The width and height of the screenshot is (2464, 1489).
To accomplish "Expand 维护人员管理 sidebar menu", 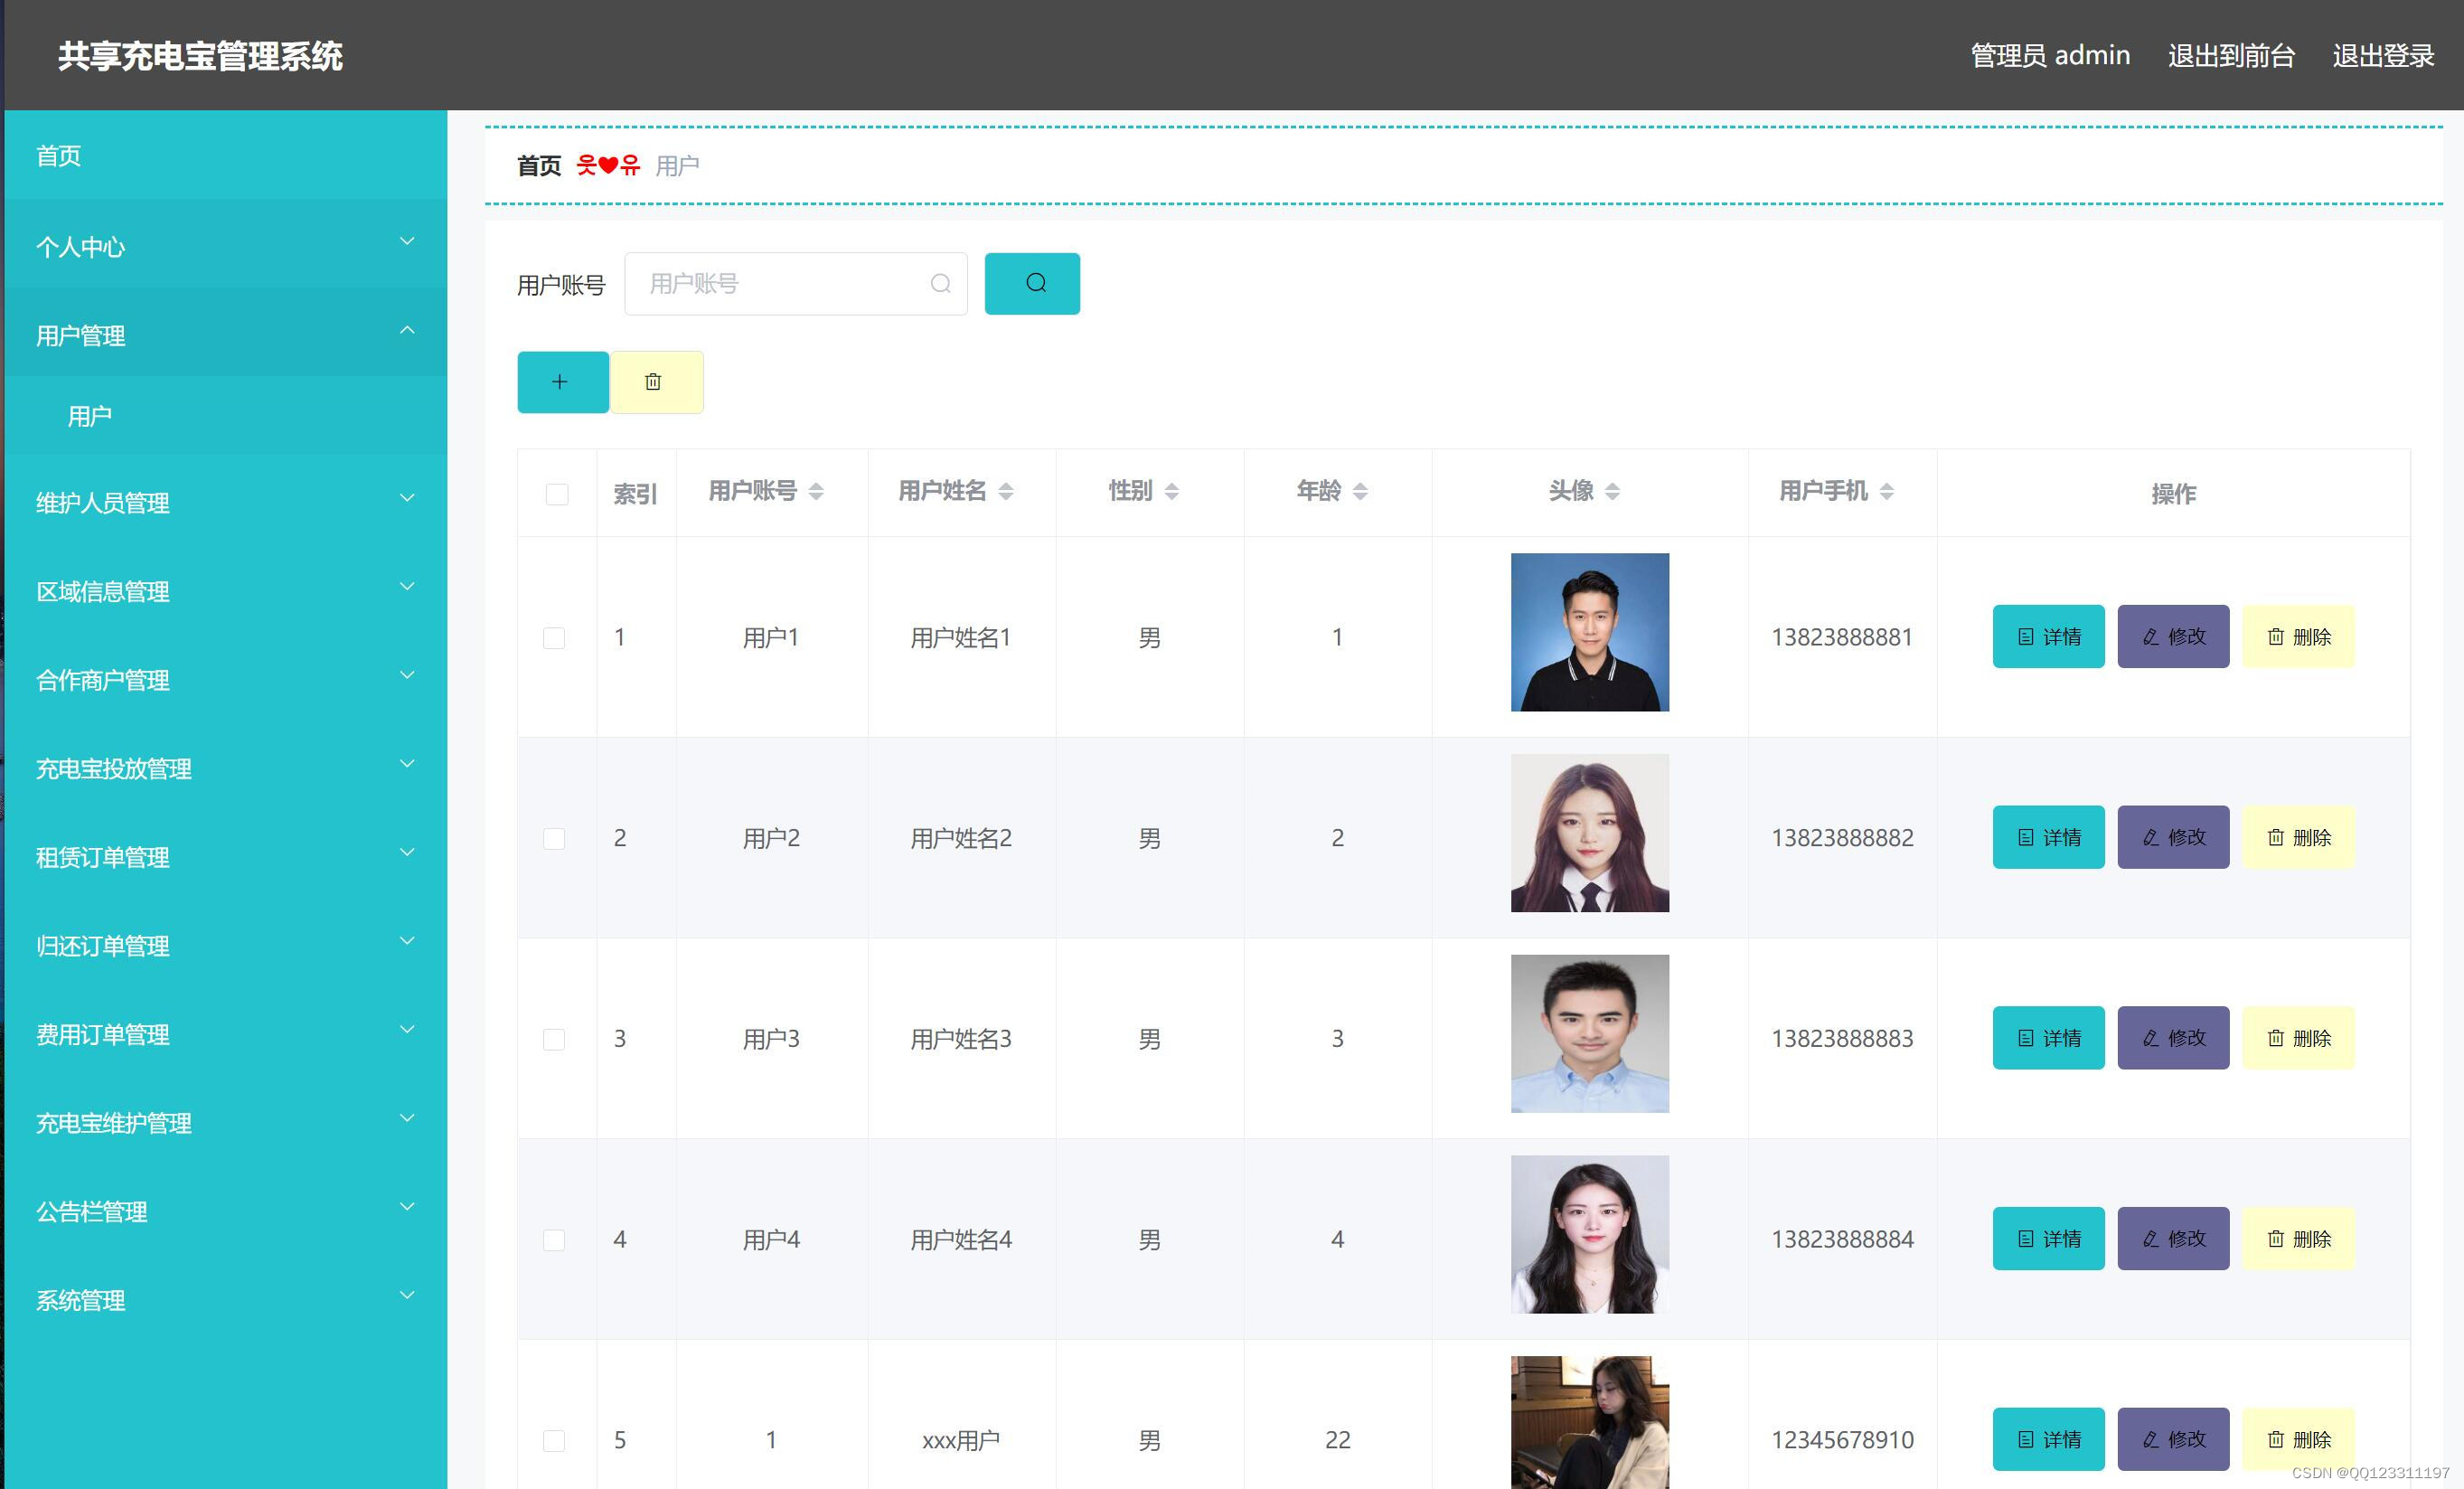I will point(226,501).
